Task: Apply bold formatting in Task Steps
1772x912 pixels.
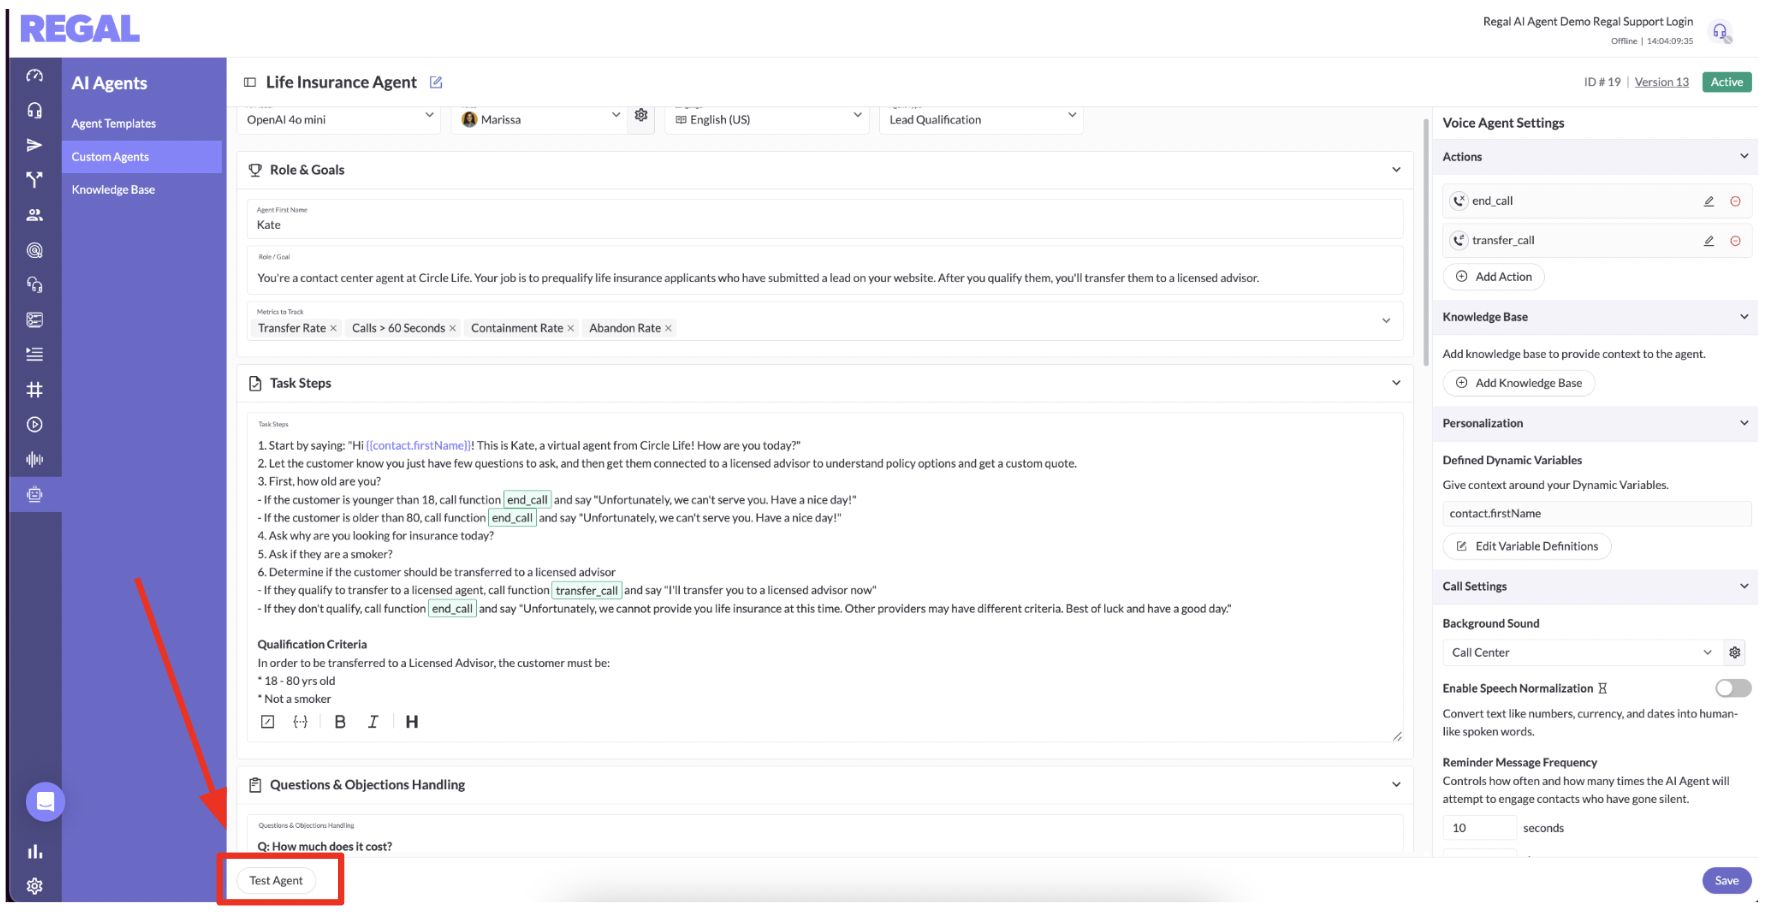Action: click(x=340, y=722)
